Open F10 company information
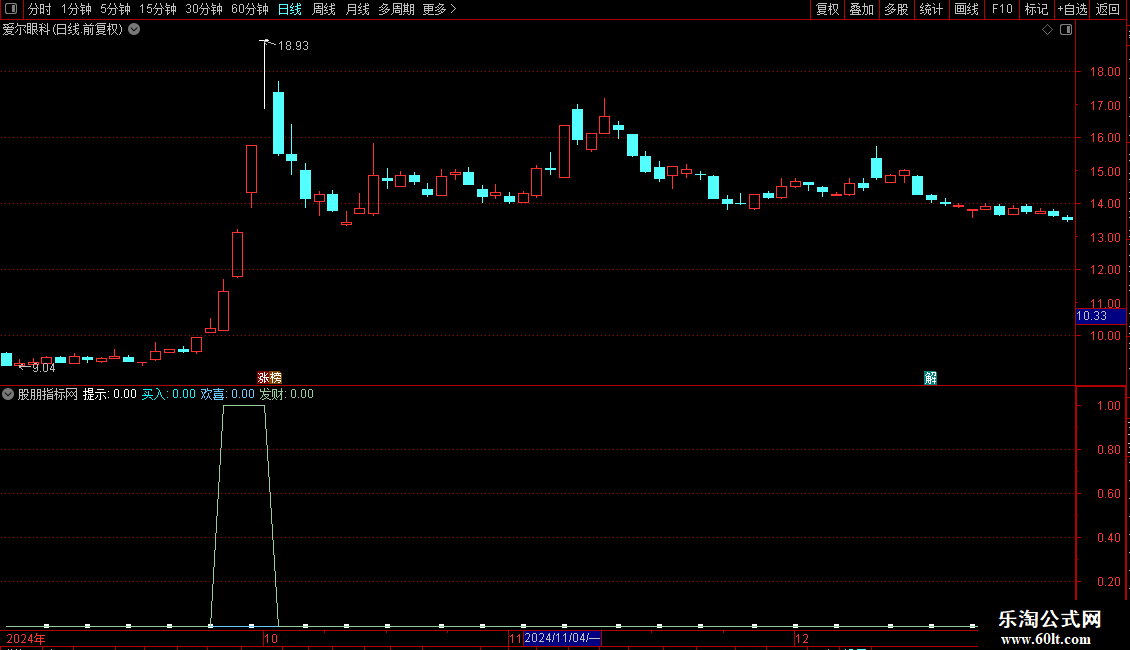Image resolution: width=1130 pixels, height=650 pixels. pos(1002,9)
